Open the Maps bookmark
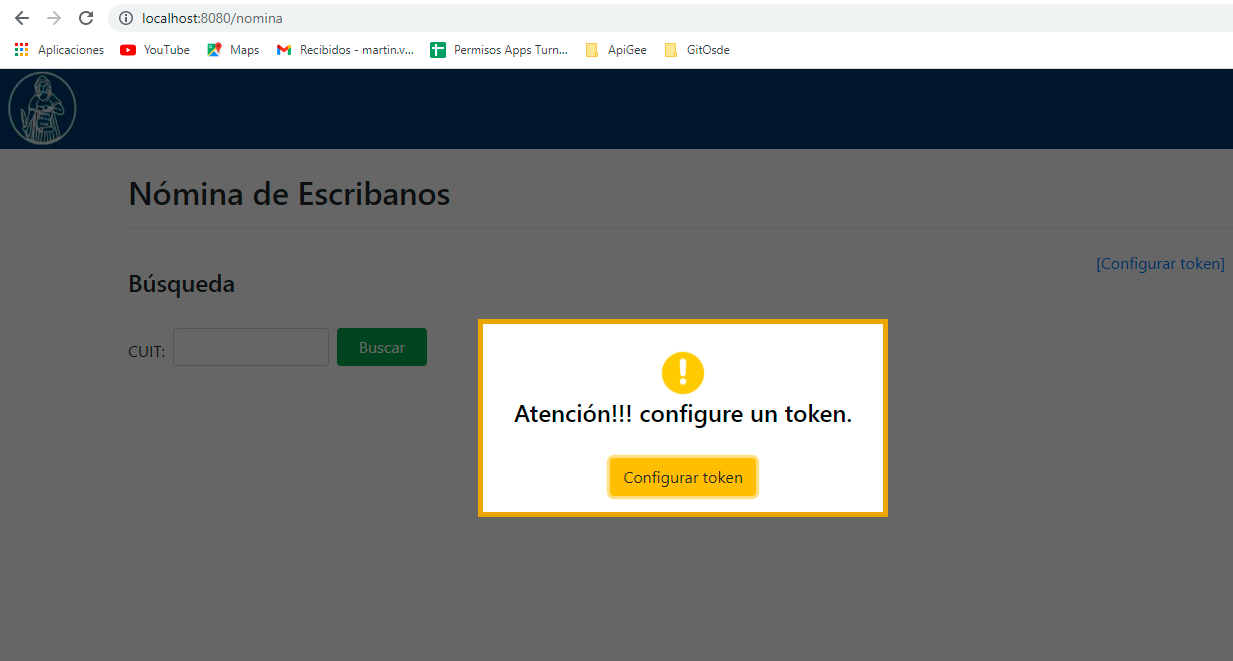 (232, 49)
